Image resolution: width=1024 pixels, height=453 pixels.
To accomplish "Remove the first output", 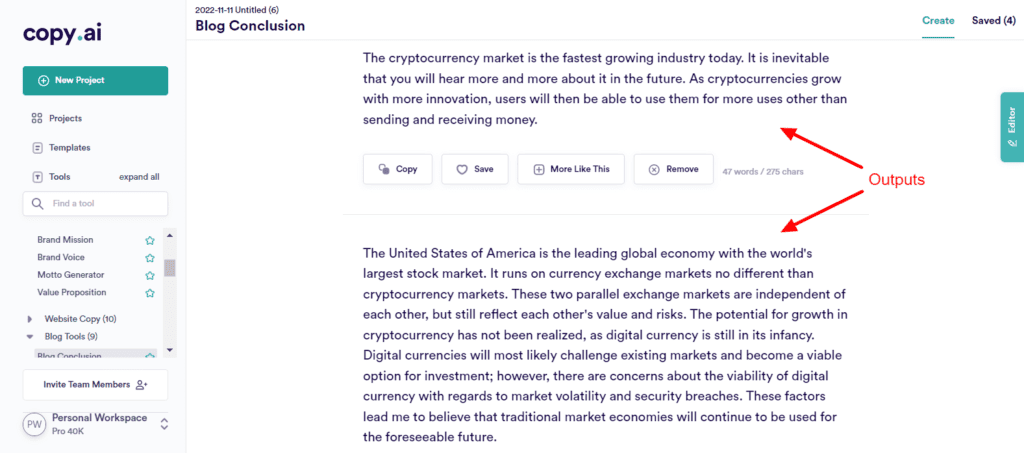I will [x=673, y=169].
